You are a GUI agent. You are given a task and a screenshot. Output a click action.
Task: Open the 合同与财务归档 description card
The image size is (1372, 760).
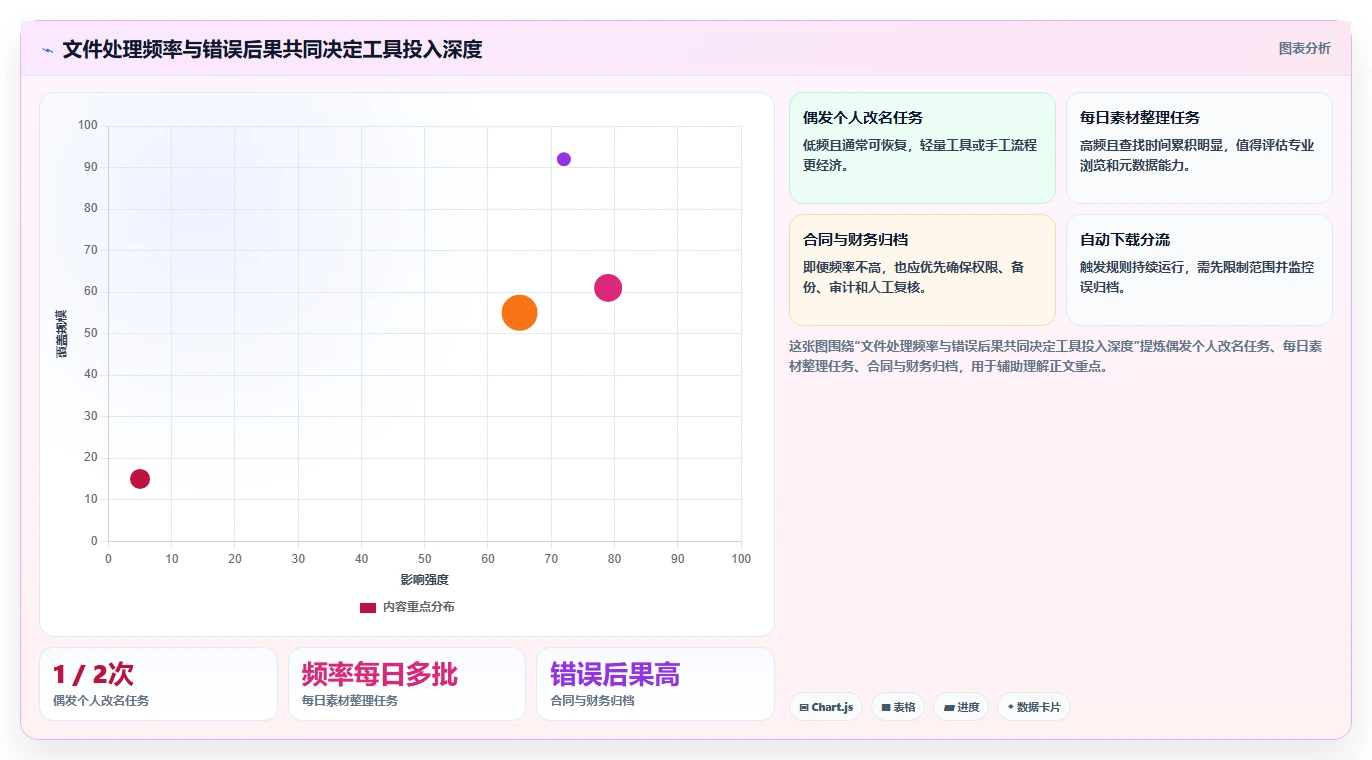click(922, 270)
